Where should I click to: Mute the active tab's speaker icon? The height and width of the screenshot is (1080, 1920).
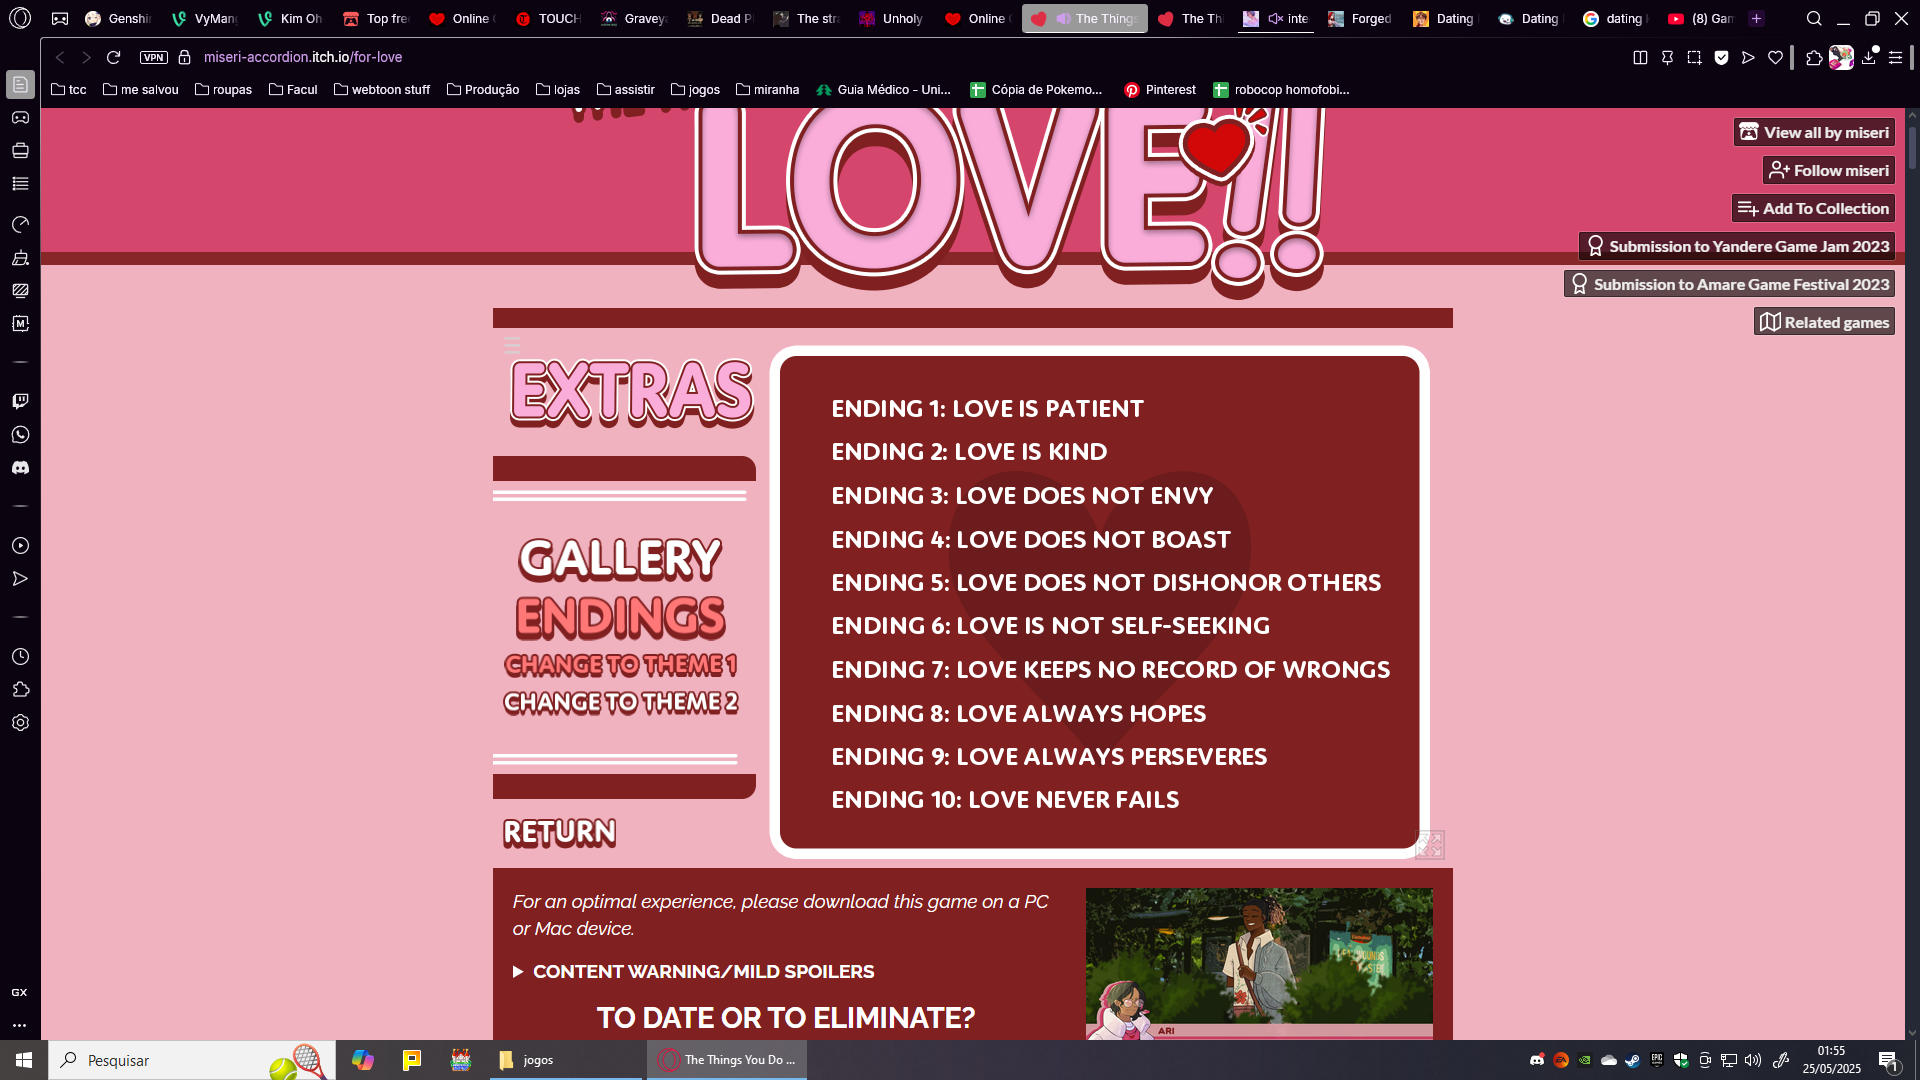[x=1063, y=18]
